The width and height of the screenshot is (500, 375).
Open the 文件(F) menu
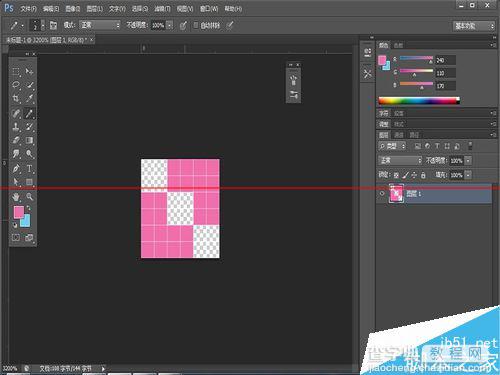tap(28, 9)
